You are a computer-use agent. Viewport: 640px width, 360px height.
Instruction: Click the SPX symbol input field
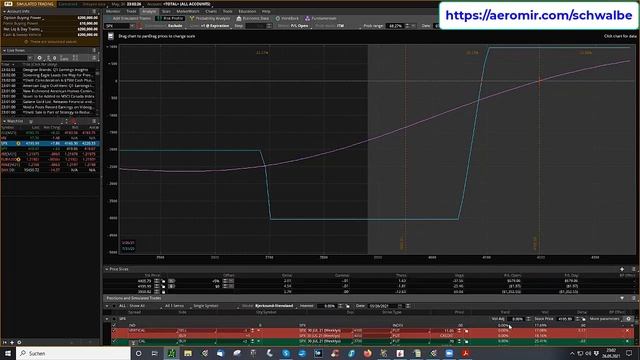tap(117, 26)
